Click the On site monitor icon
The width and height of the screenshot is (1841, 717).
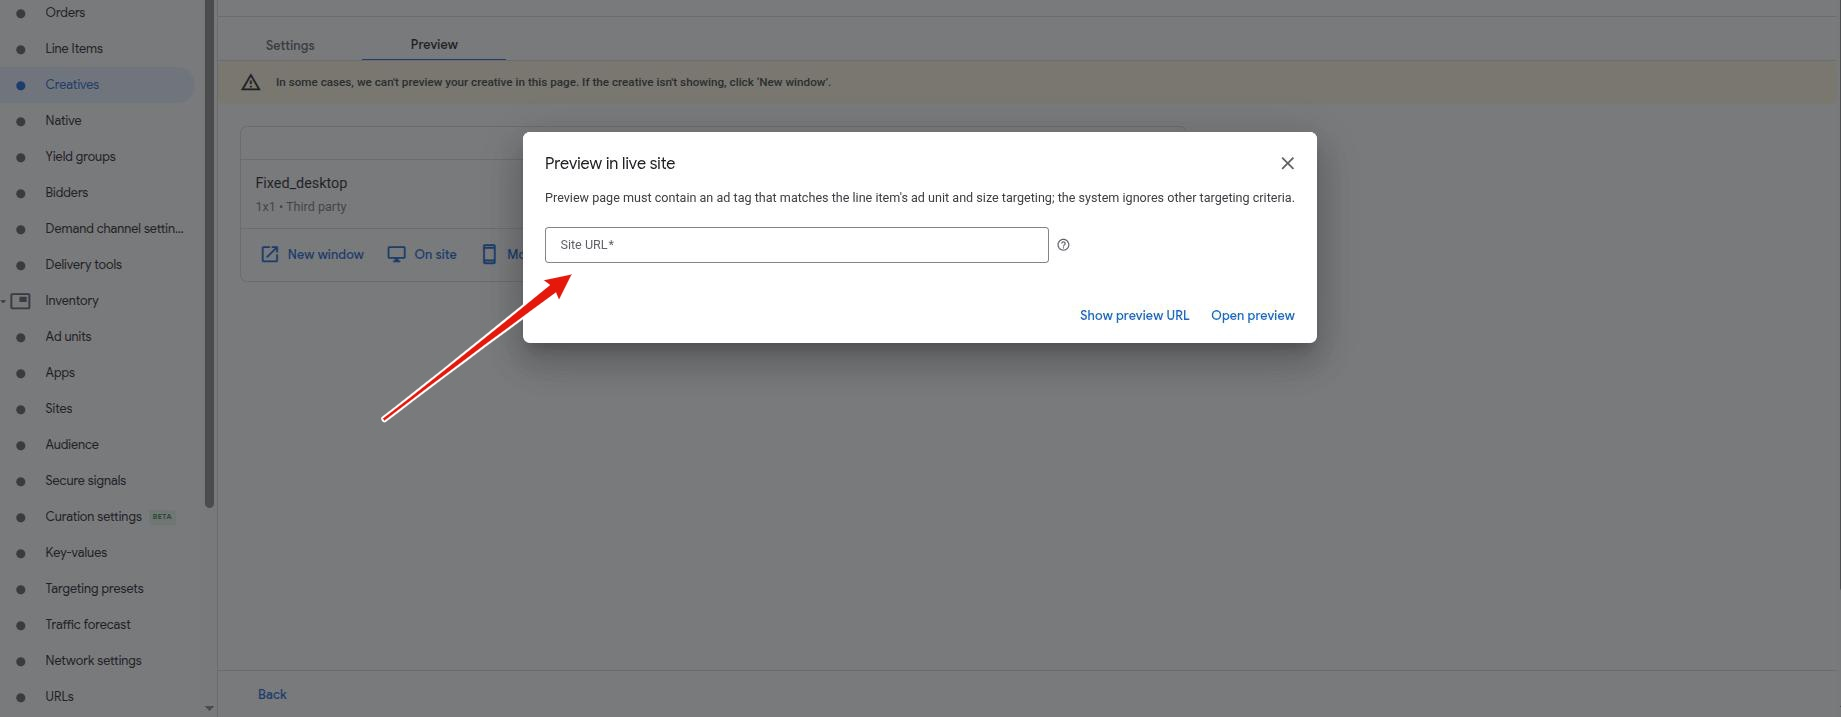(x=397, y=254)
